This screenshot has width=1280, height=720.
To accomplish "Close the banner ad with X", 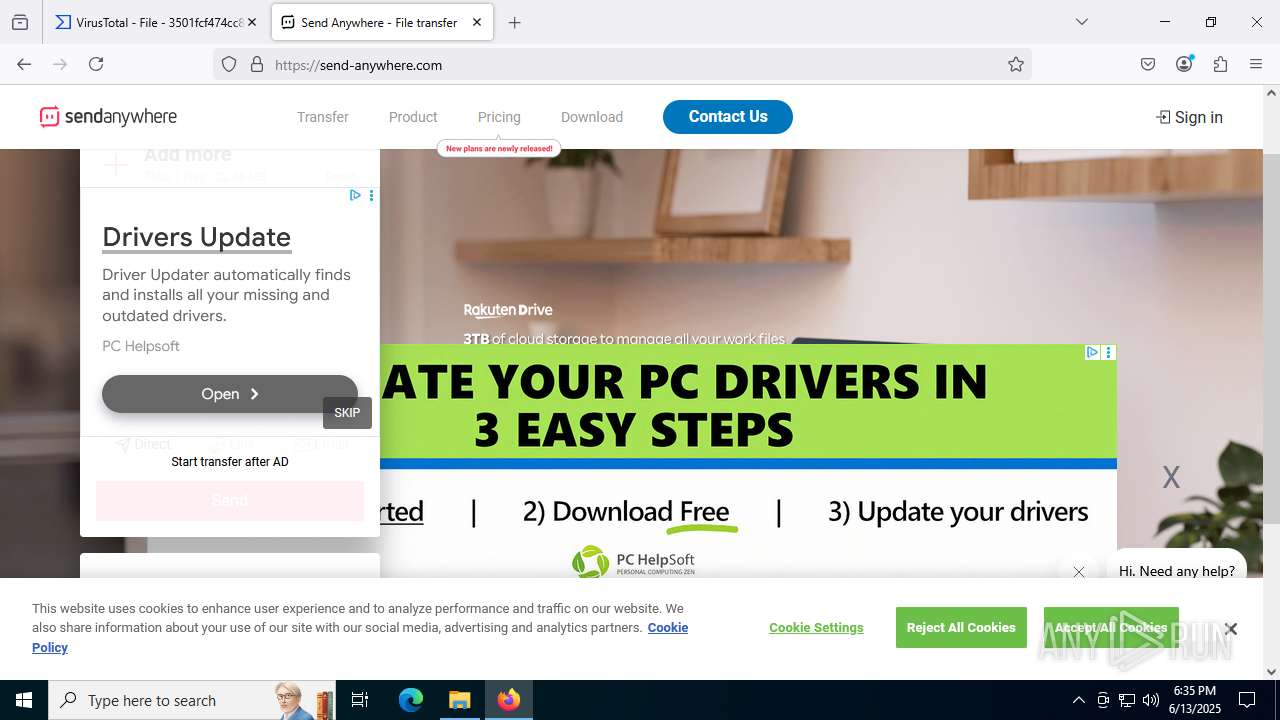I will click(x=1171, y=477).
